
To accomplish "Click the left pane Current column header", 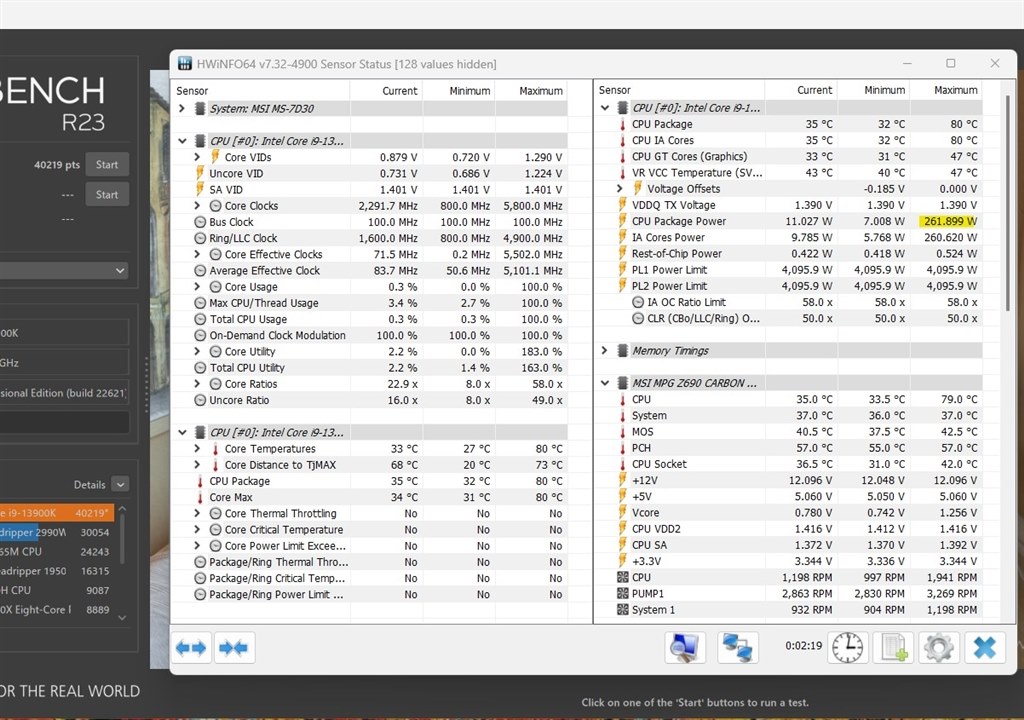I will [x=386, y=91].
